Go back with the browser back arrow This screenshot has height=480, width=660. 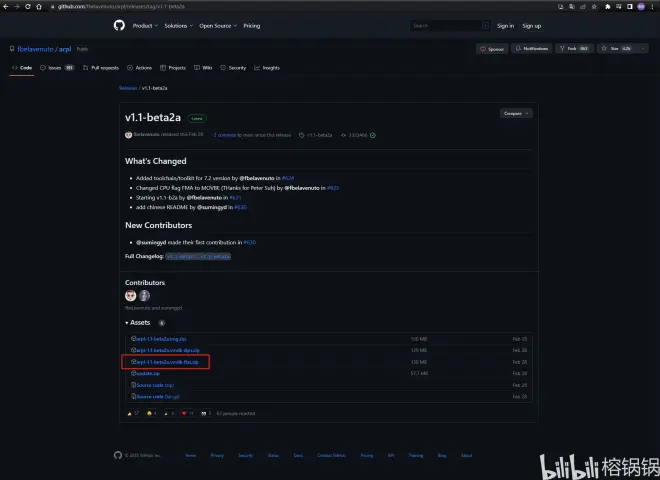tap(6, 7)
